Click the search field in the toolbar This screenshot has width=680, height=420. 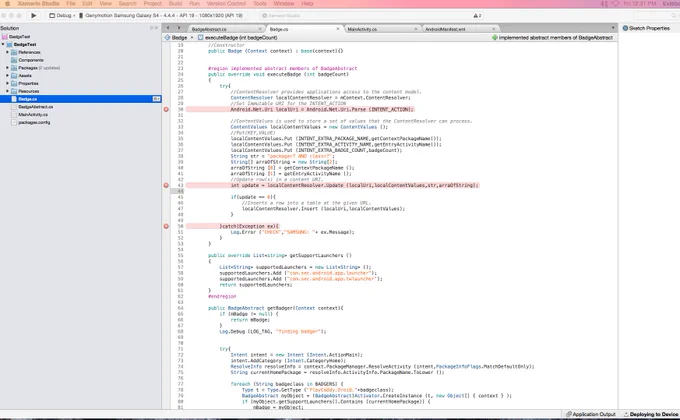(656, 16)
